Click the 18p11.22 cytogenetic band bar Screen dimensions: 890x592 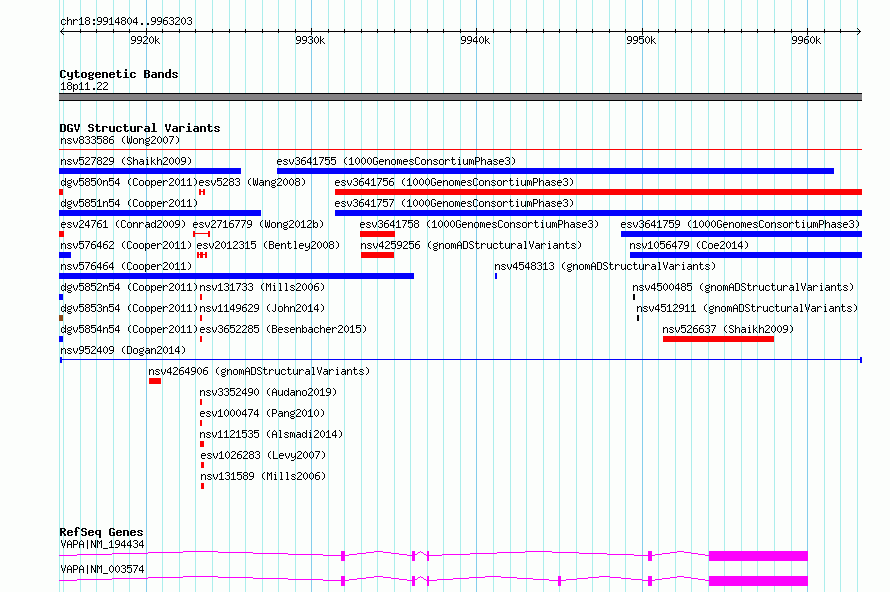pyautogui.click(x=460, y=97)
